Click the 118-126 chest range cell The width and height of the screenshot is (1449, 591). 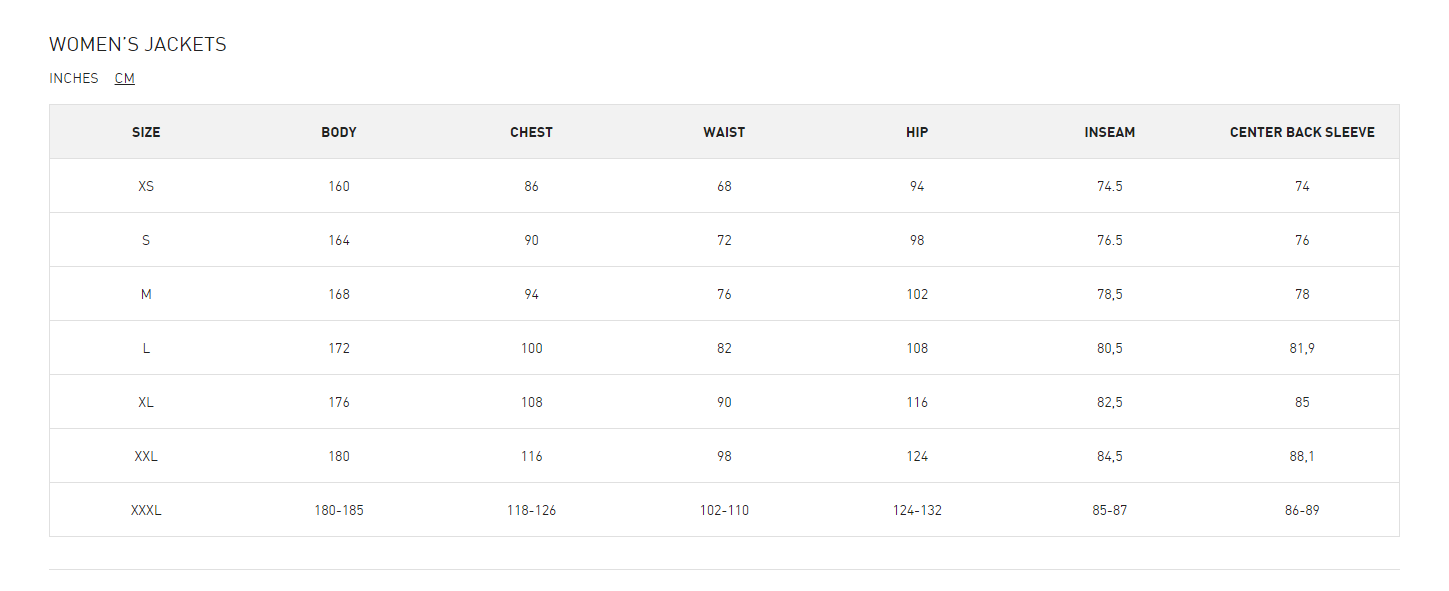531,510
